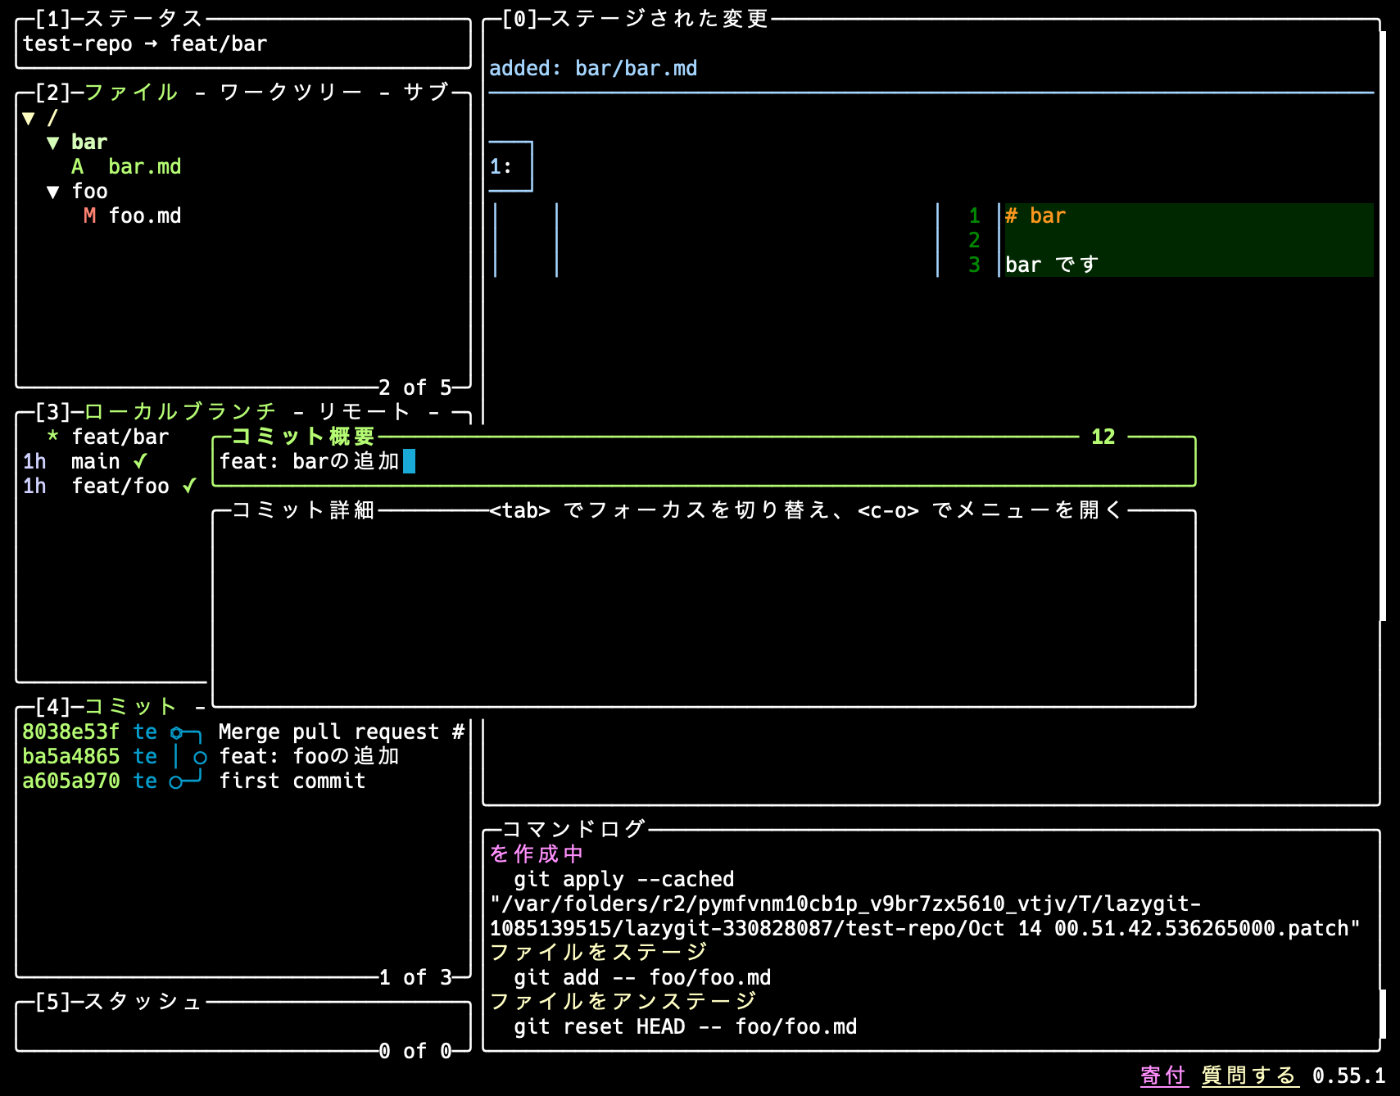The image size is (1400, 1096).
Task: Focus the コミット概要 commit summary field
Action: 700,462
